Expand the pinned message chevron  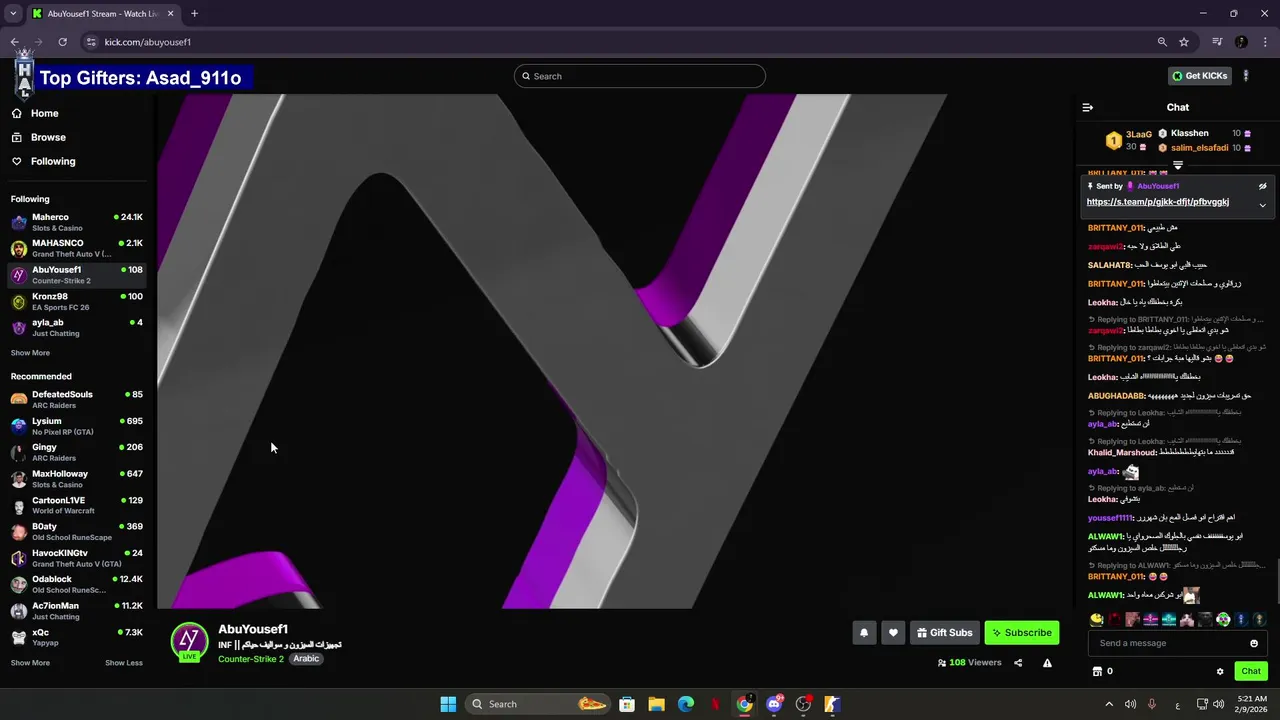click(1262, 205)
